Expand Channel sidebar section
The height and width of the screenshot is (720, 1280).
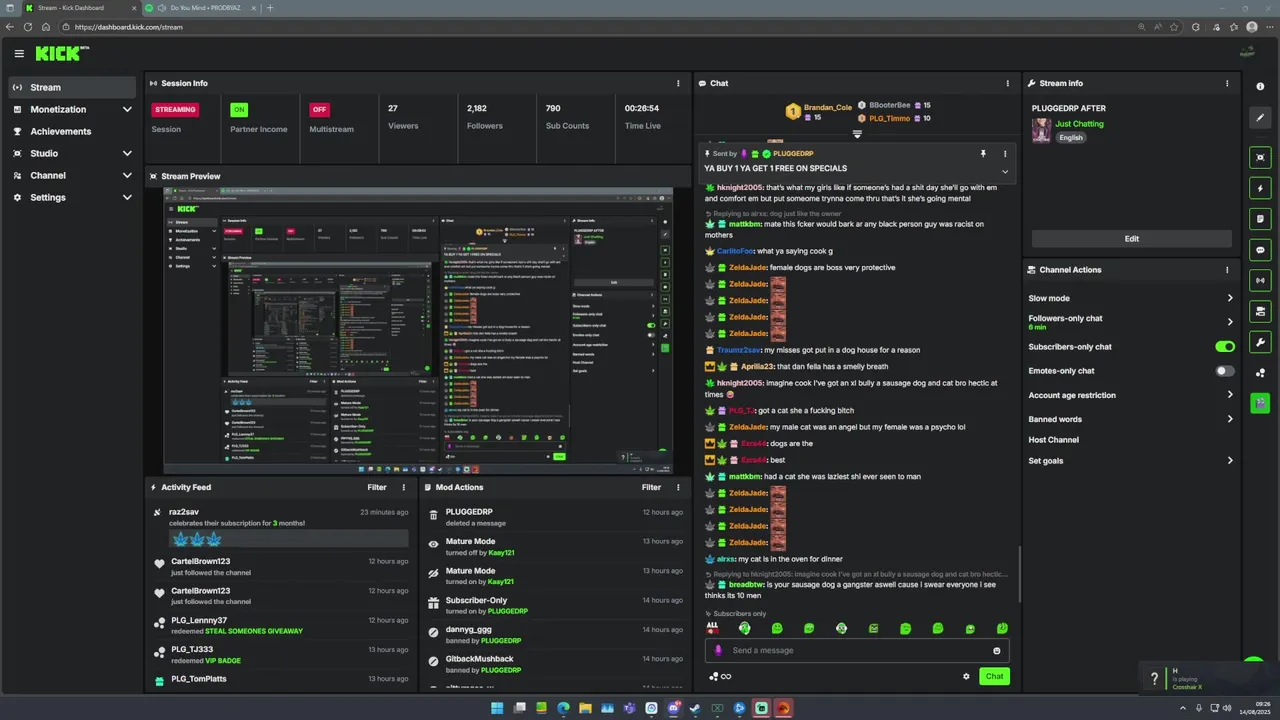tap(127, 175)
